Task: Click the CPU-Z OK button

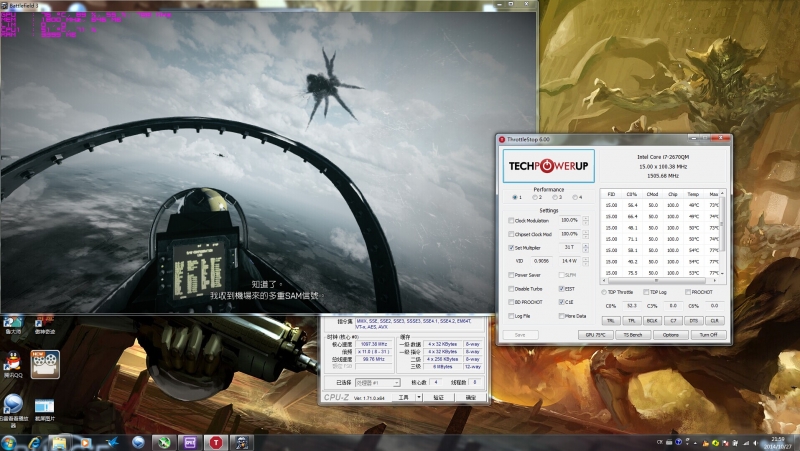Action: (470, 397)
